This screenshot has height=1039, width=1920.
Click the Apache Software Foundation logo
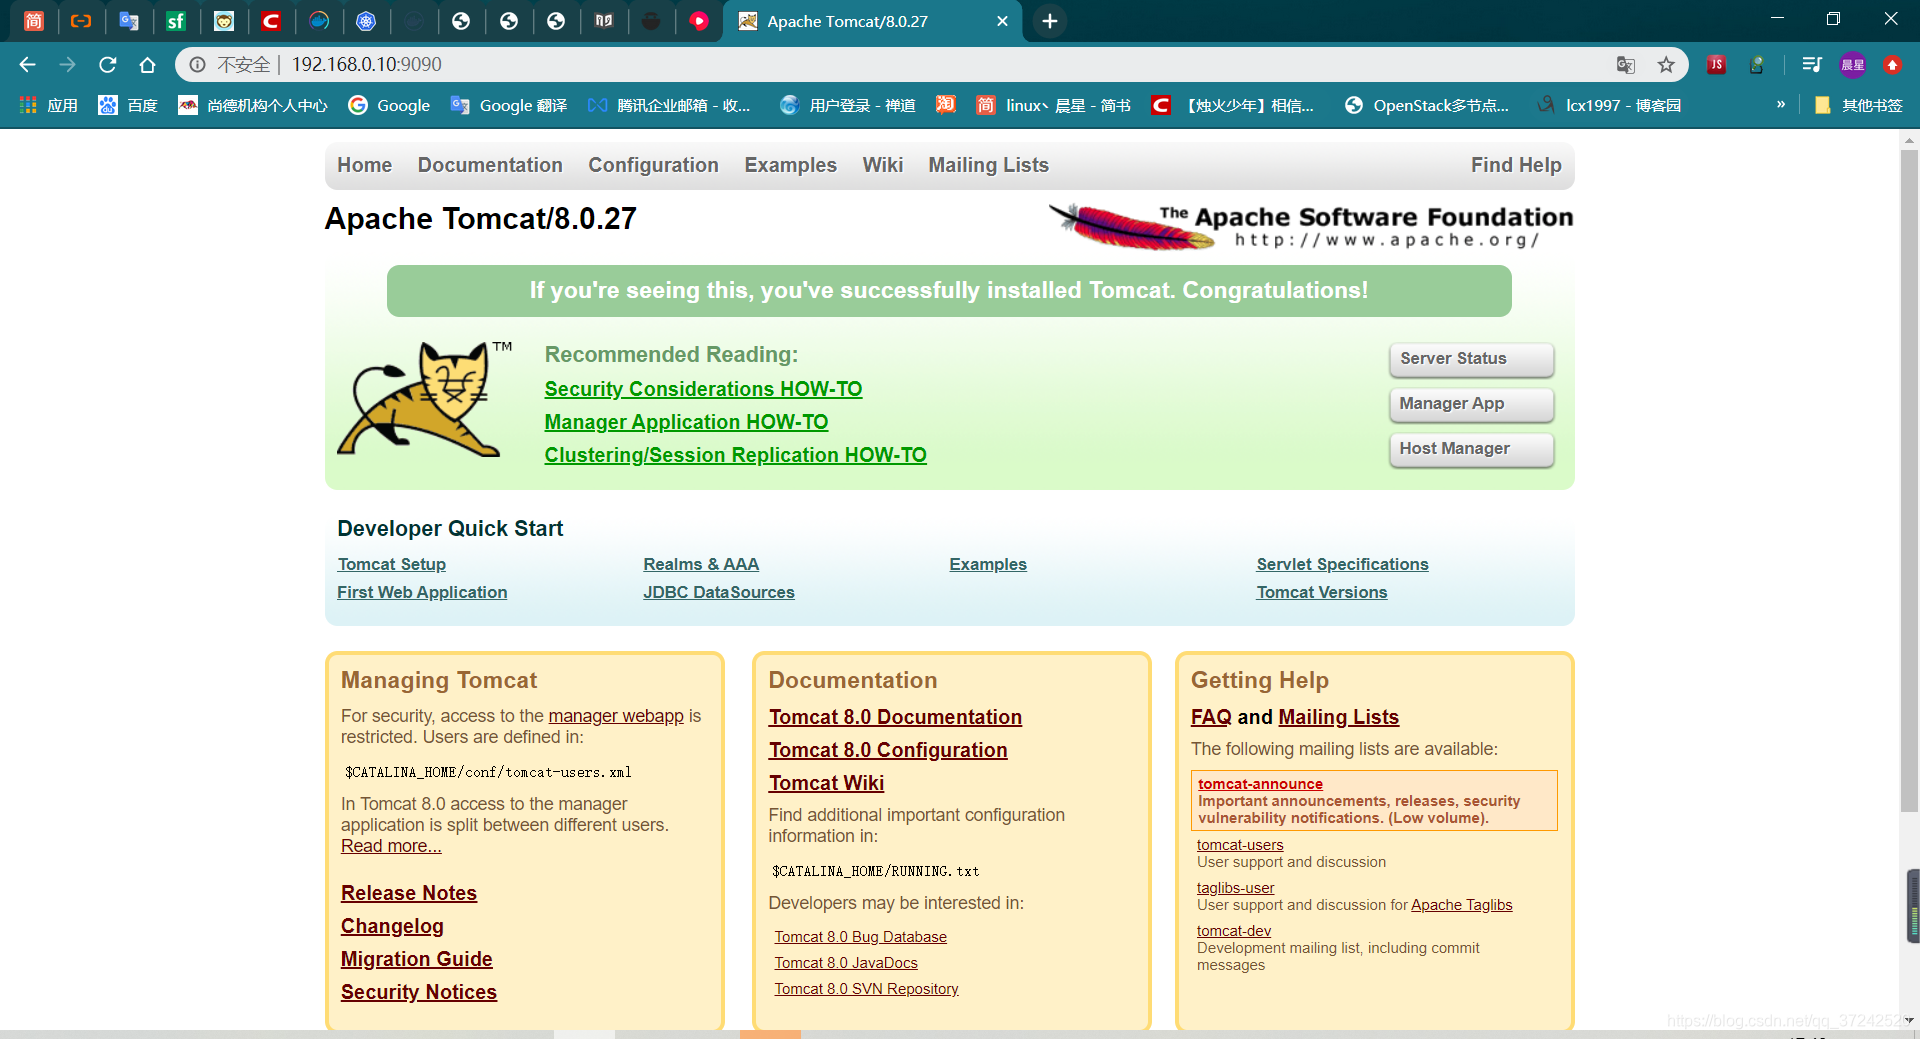1310,226
